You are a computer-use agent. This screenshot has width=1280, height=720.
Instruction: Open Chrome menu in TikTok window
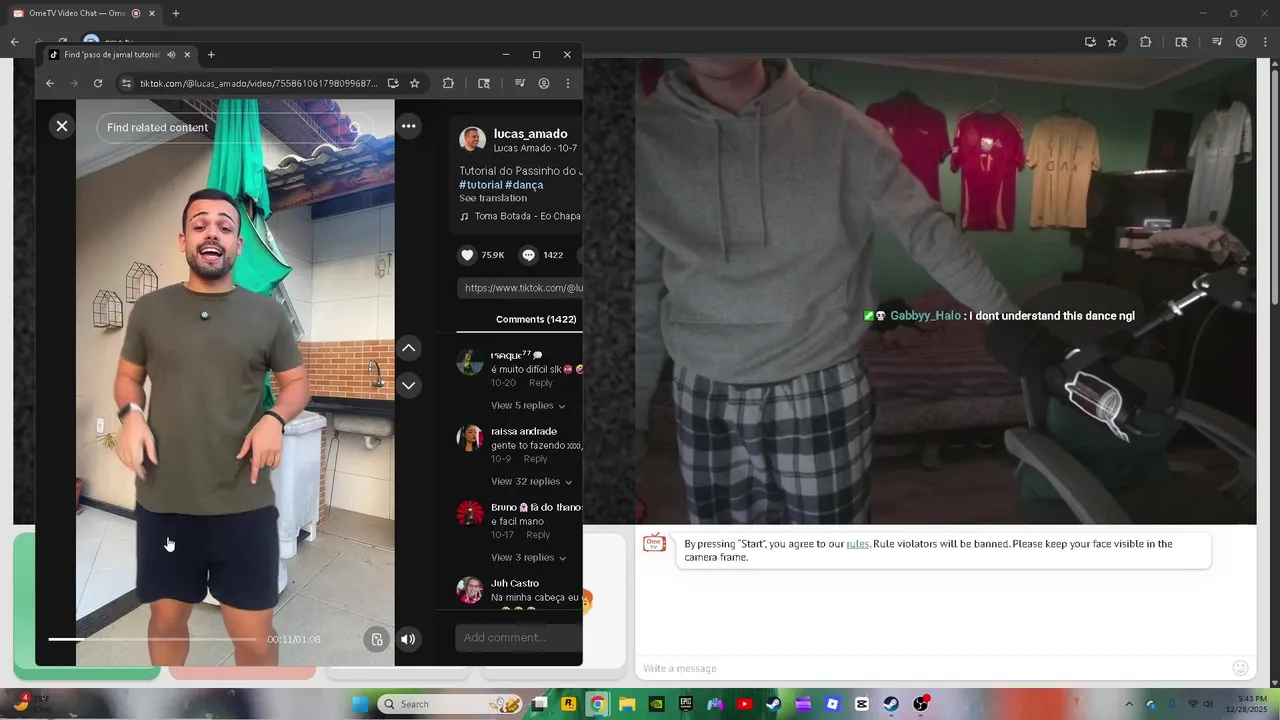568,83
